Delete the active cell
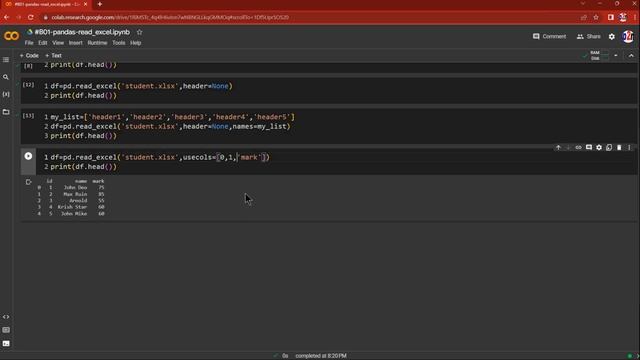The height and width of the screenshot is (360, 640). (619, 147)
